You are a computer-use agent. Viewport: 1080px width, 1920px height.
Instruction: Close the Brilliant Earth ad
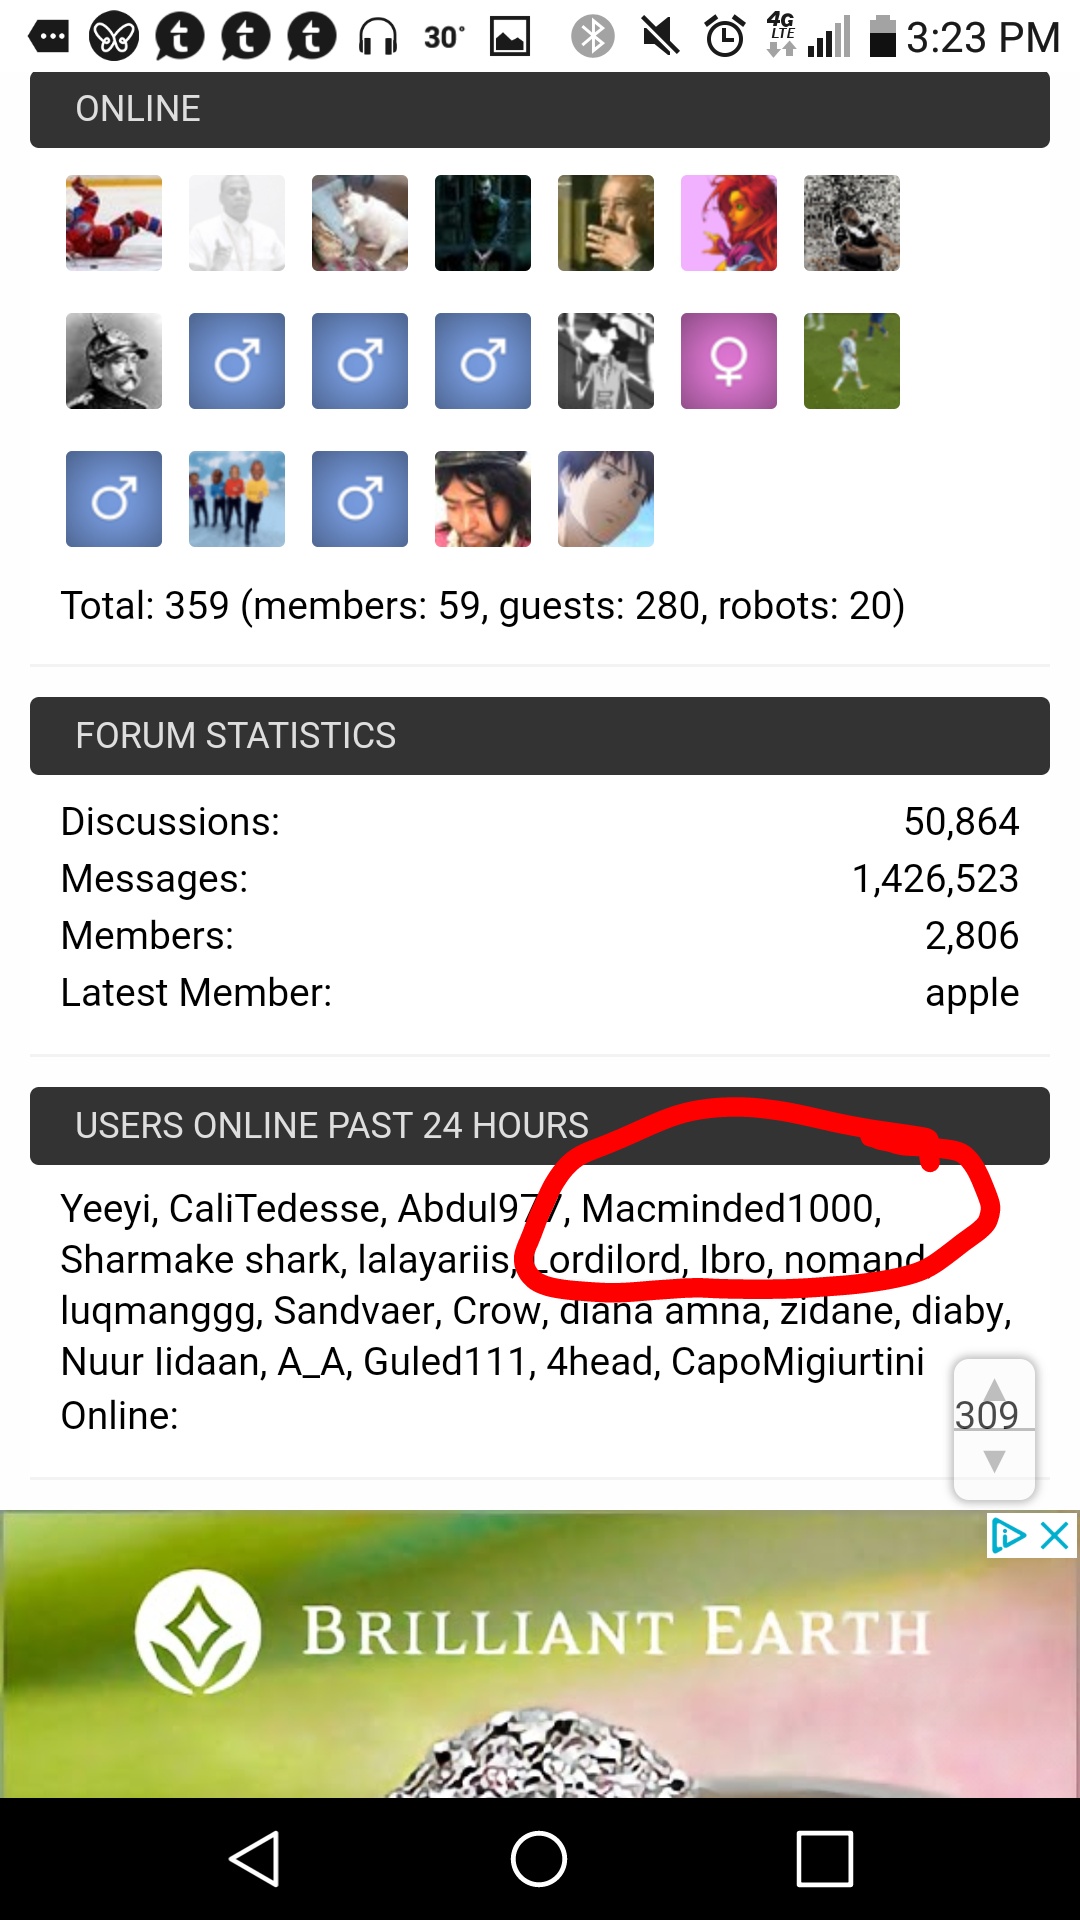point(1055,1535)
